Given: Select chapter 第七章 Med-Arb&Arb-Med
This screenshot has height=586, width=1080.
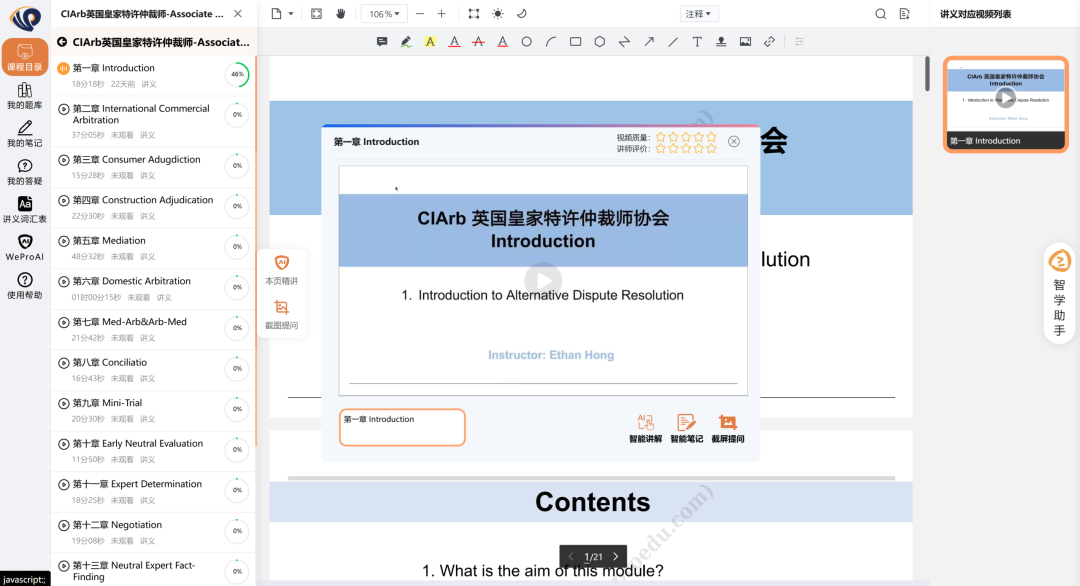Looking at the screenshot, I should pyautogui.click(x=129, y=322).
